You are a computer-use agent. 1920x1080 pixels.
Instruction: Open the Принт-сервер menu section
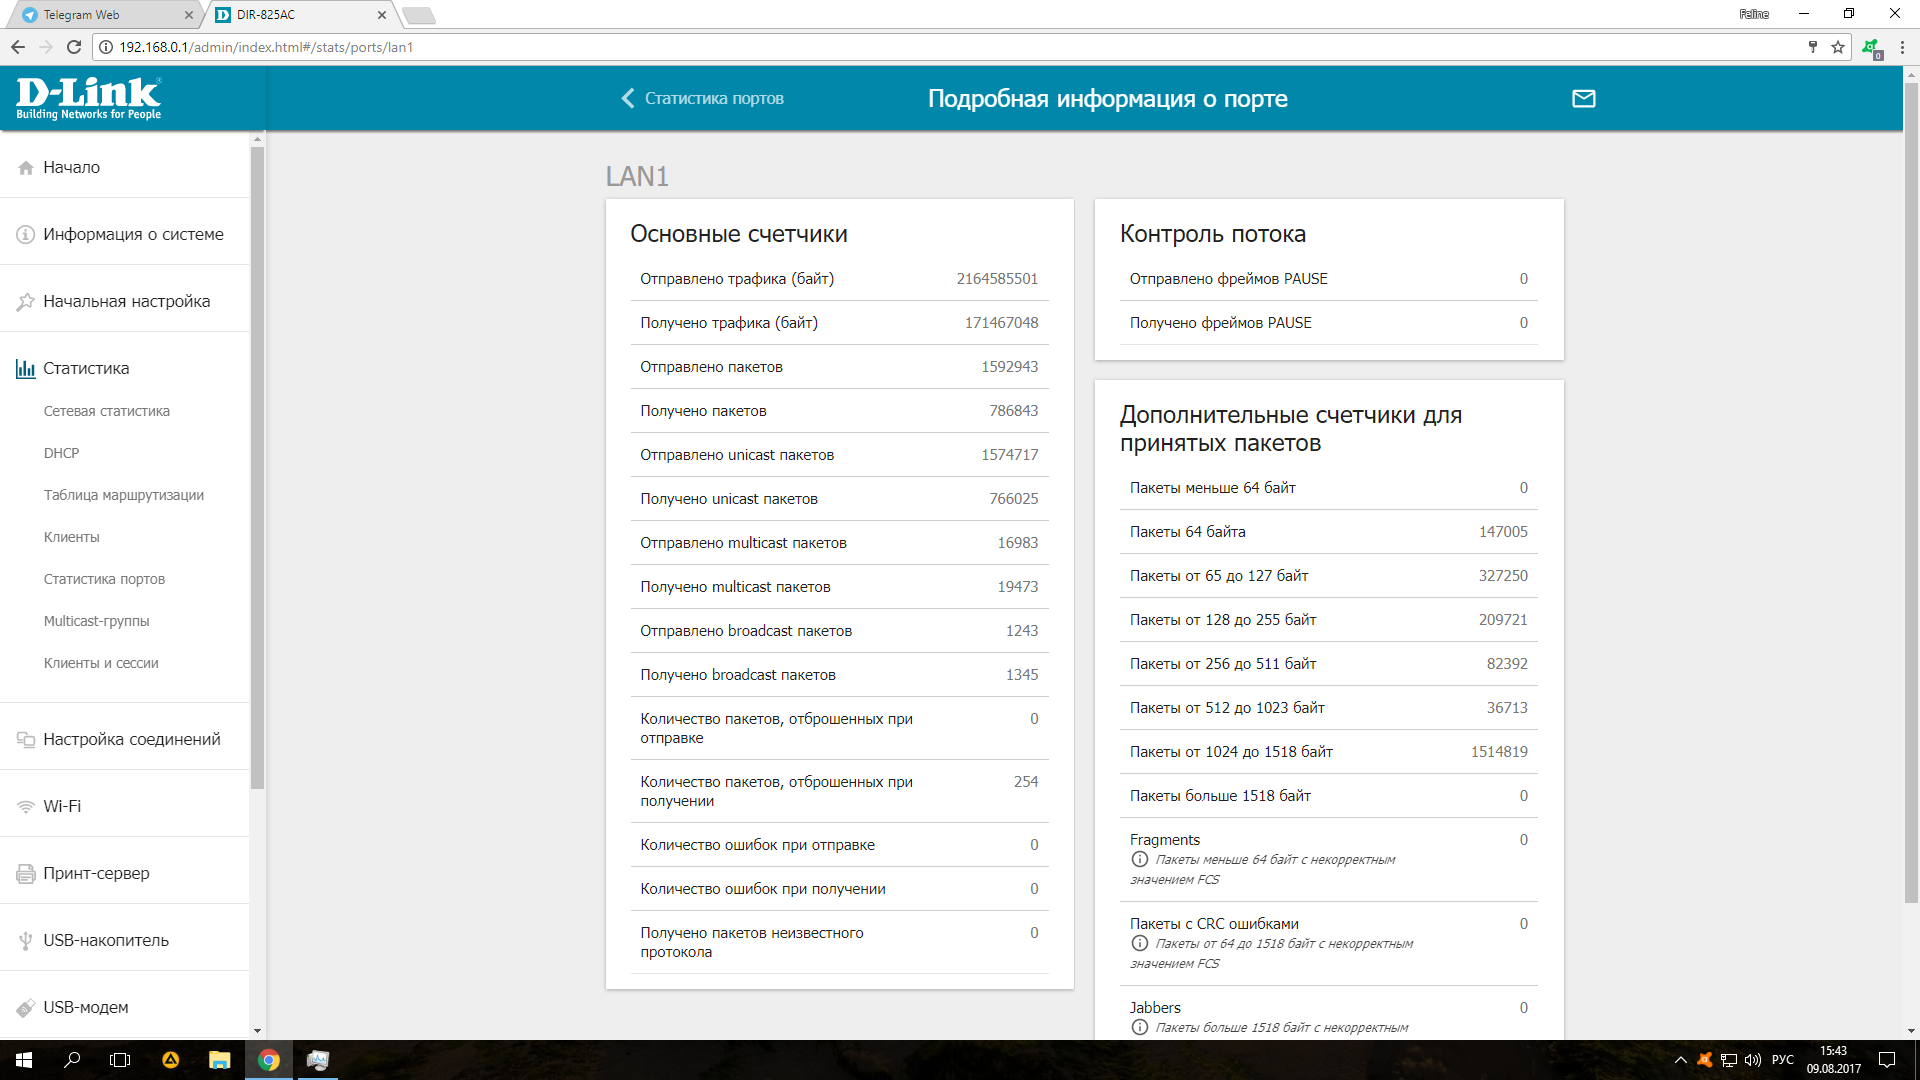pos(96,873)
